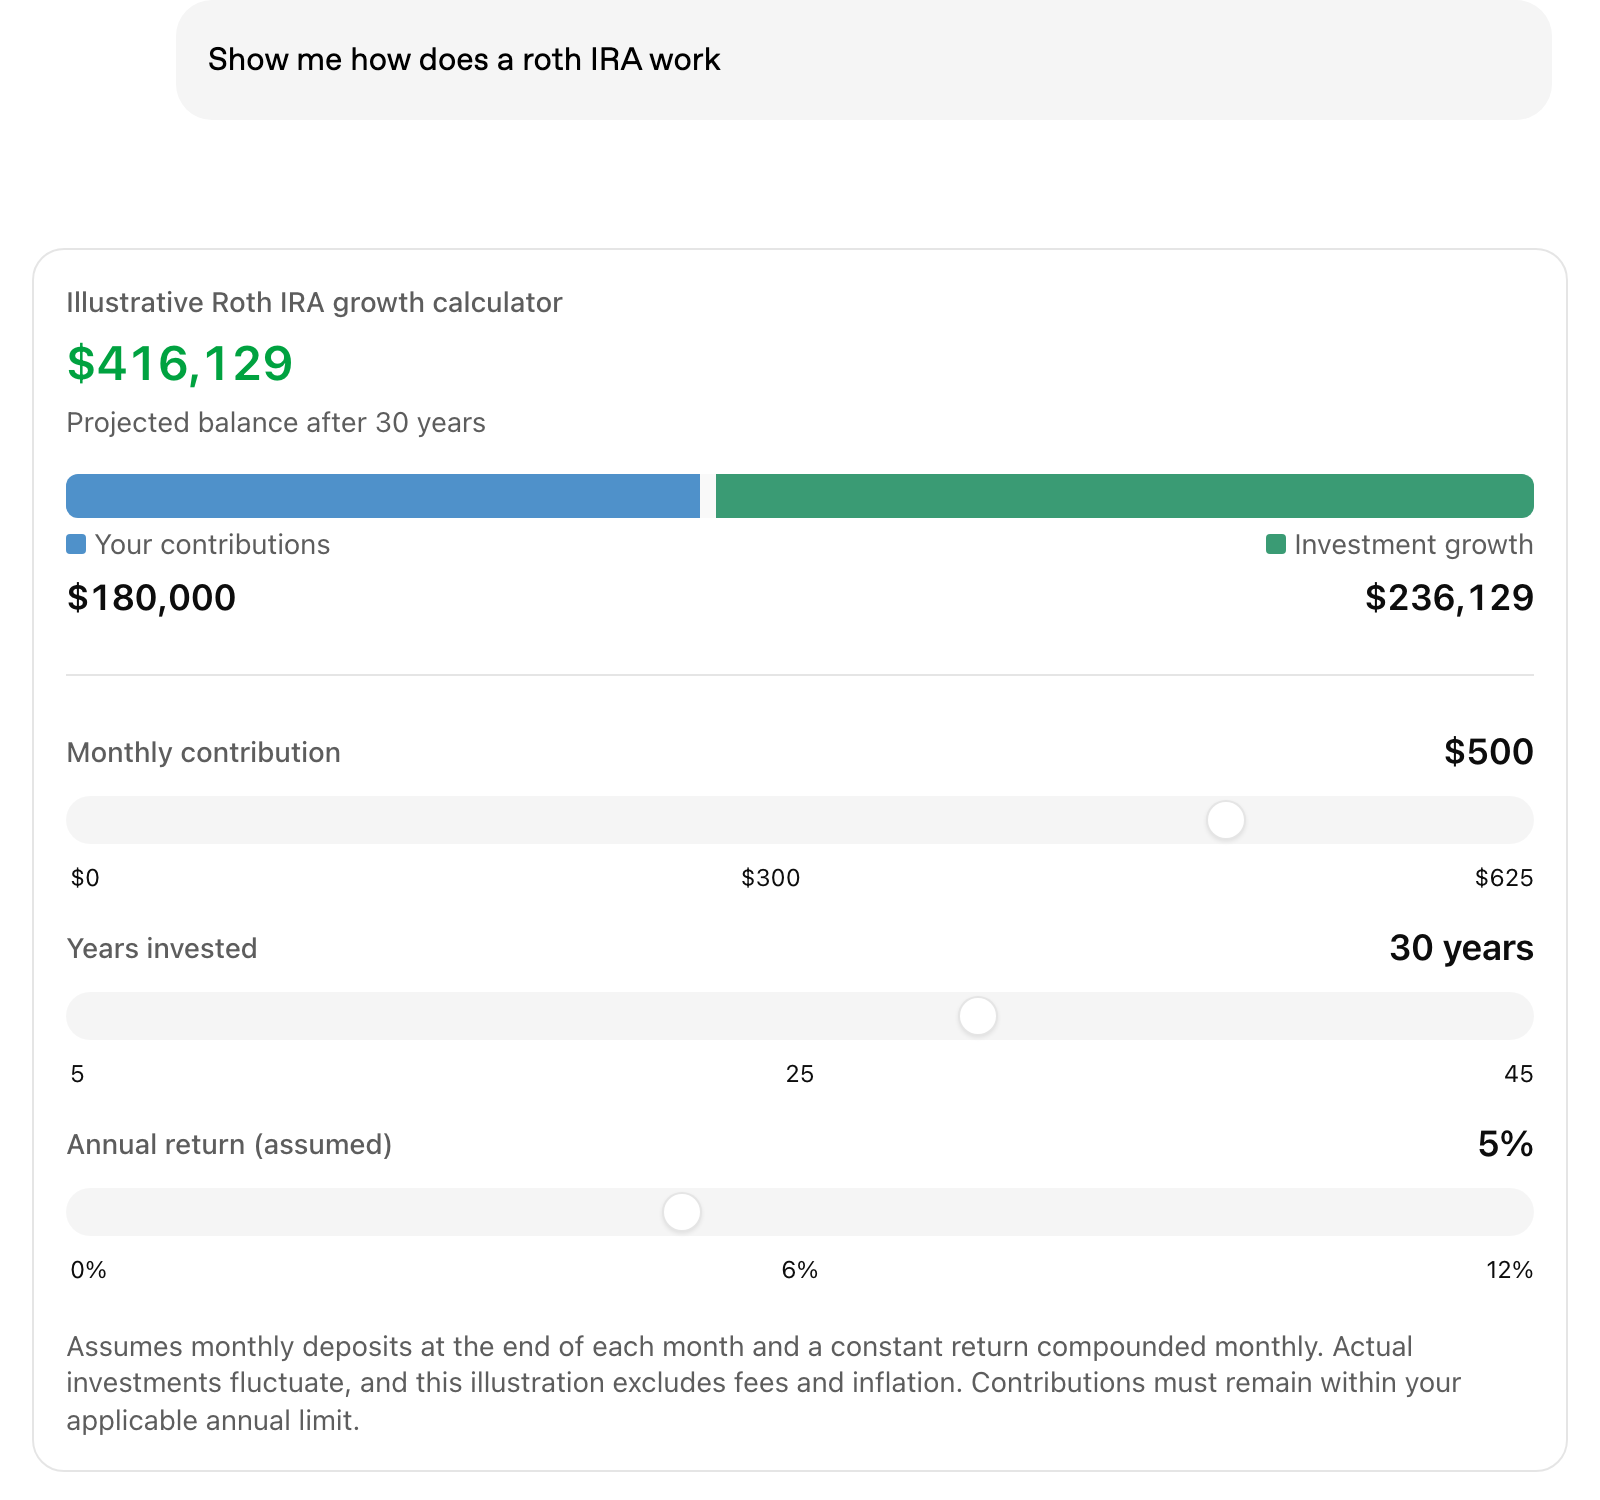Image resolution: width=1600 pixels, height=1500 pixels.
Task: Click the "Your contributions" legend label
Action: (212, 544)
